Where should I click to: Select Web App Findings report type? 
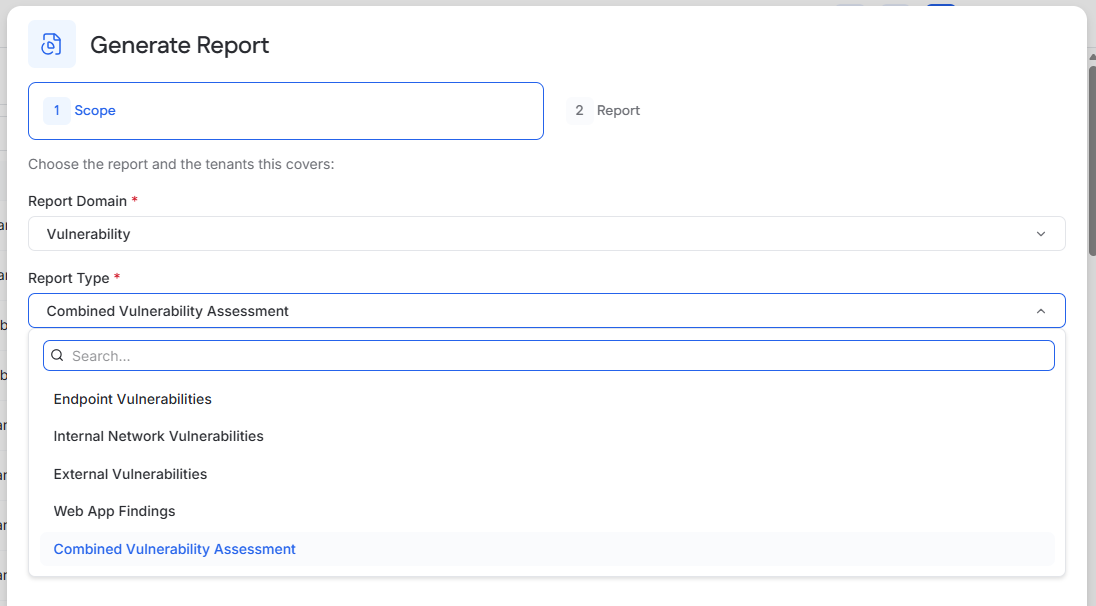(x=547, y=511)
